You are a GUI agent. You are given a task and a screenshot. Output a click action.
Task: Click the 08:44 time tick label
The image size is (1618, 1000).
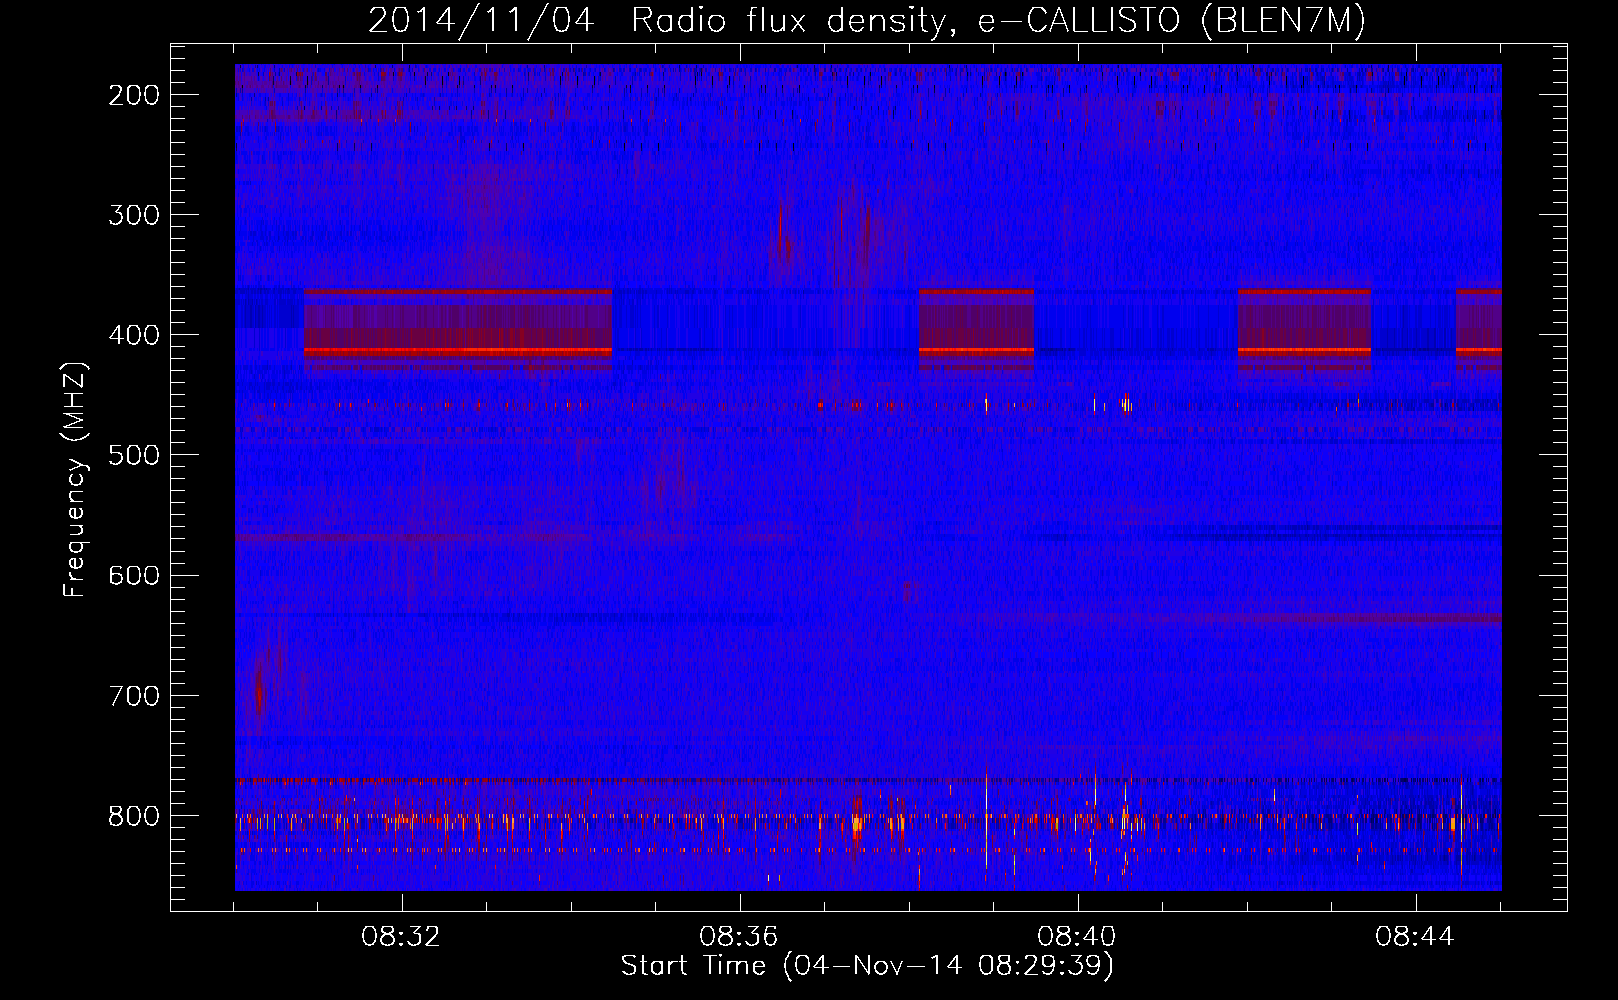(1415, 937)
